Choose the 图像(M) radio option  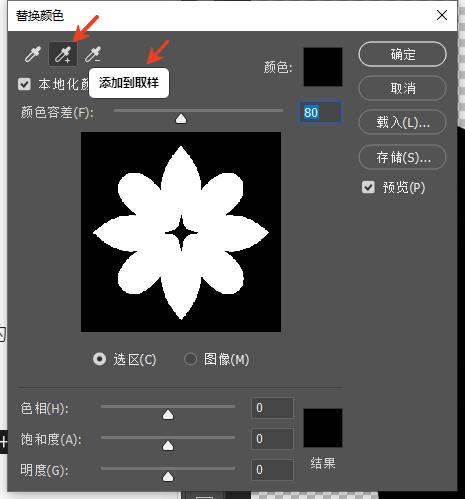point(190,359)
